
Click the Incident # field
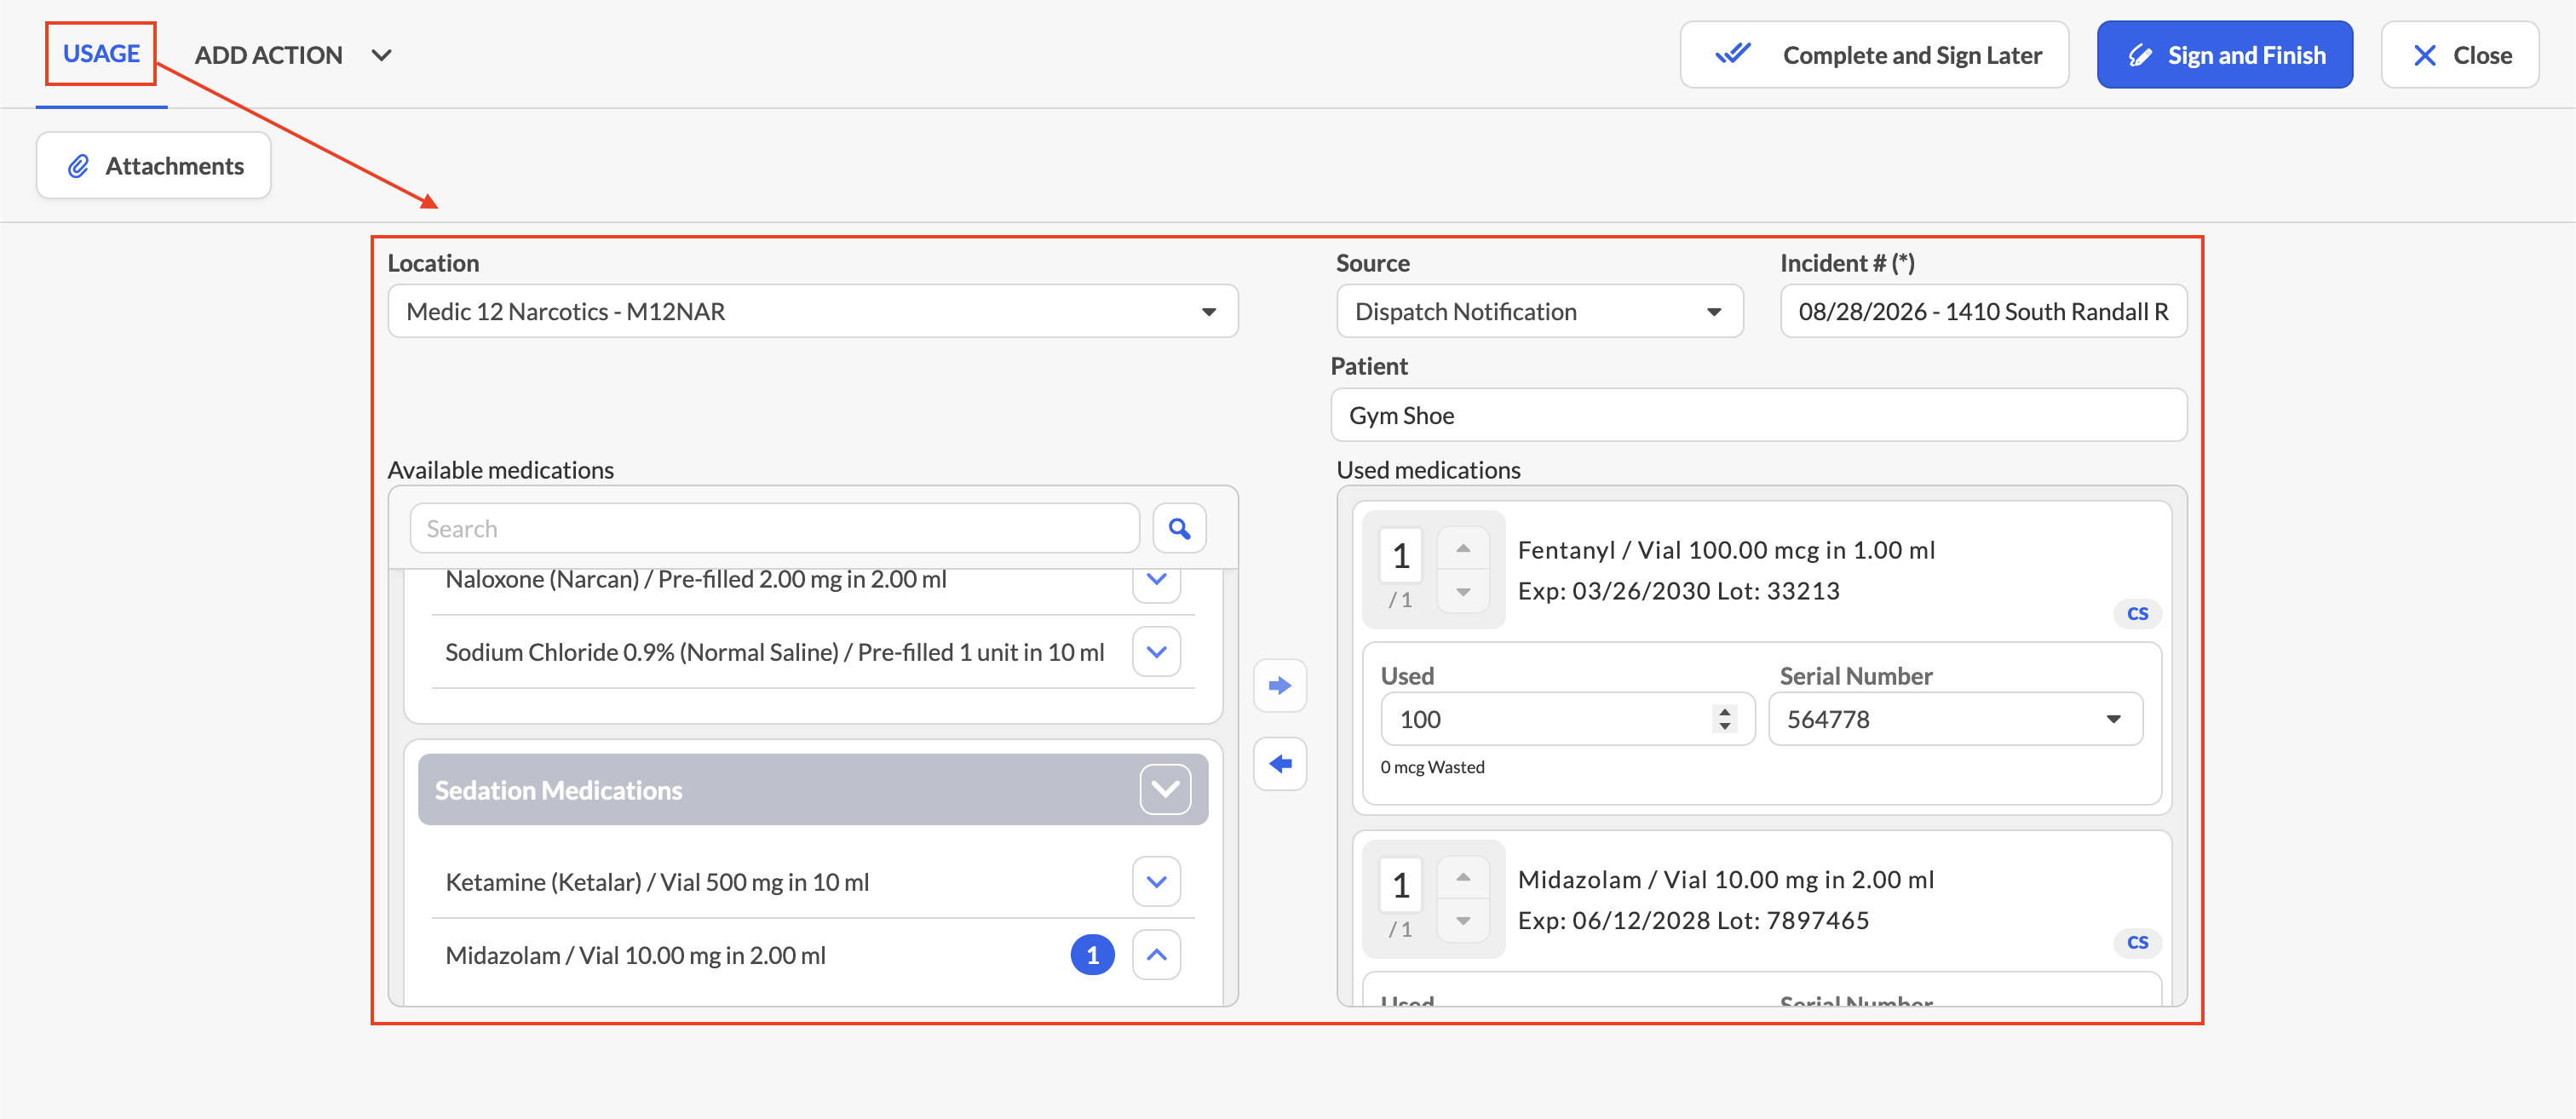[x=1983, y=311]
